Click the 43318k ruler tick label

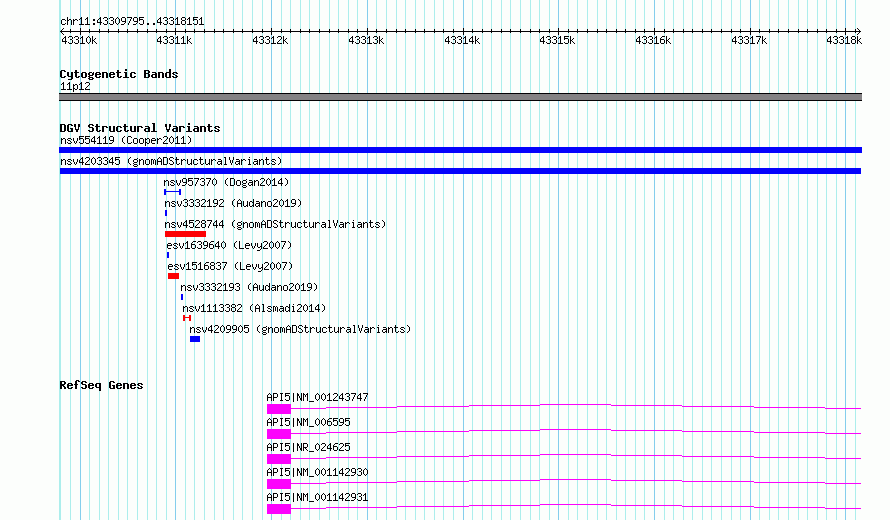pyautogui.click(x=844, y=40)
